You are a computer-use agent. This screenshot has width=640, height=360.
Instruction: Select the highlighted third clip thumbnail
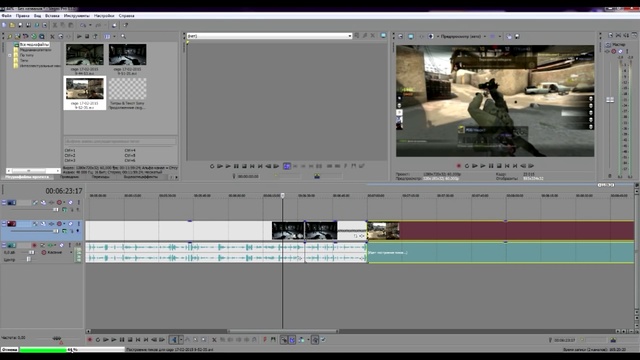pos(85,89)
